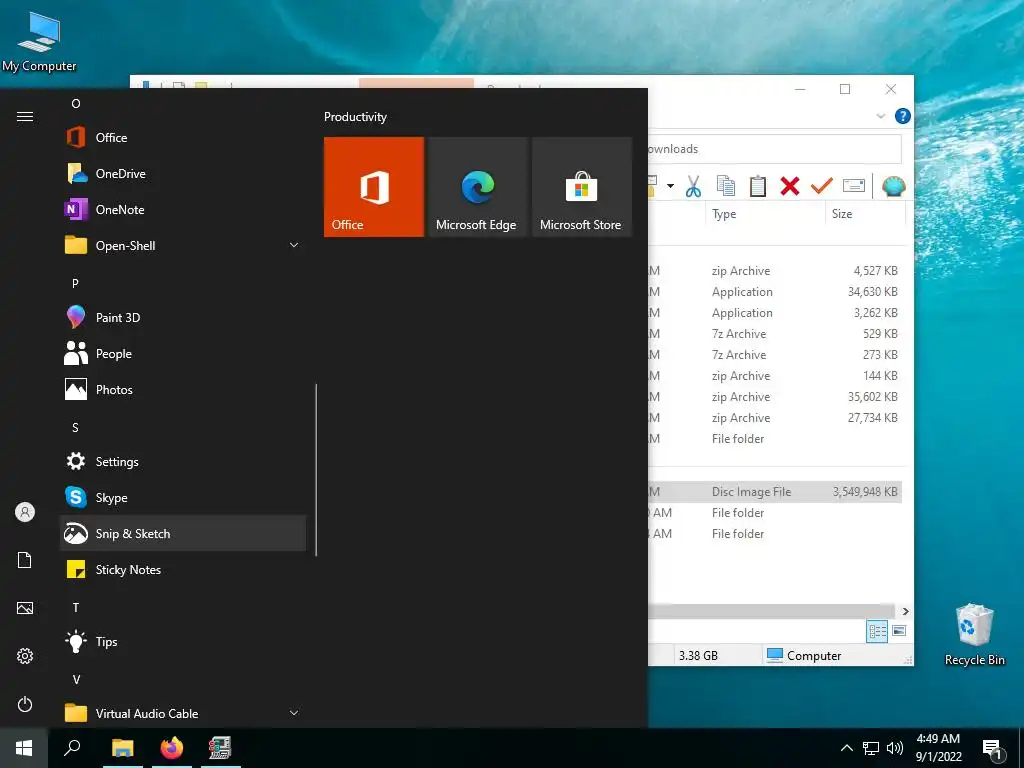Open Documents from the Start sidebar
This screenshot has height=768, width=1024.
tap(25, 560)
